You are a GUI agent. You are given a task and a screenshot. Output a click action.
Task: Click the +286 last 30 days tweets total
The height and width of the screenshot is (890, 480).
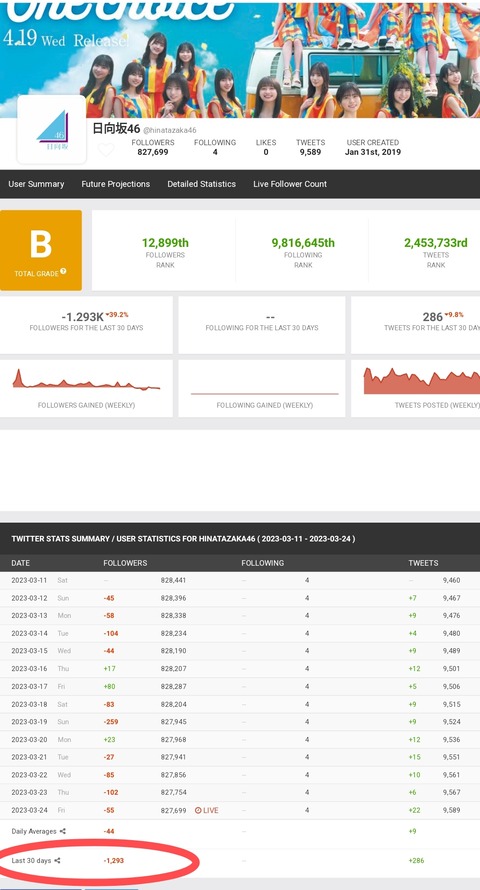[x=416, y=860]
